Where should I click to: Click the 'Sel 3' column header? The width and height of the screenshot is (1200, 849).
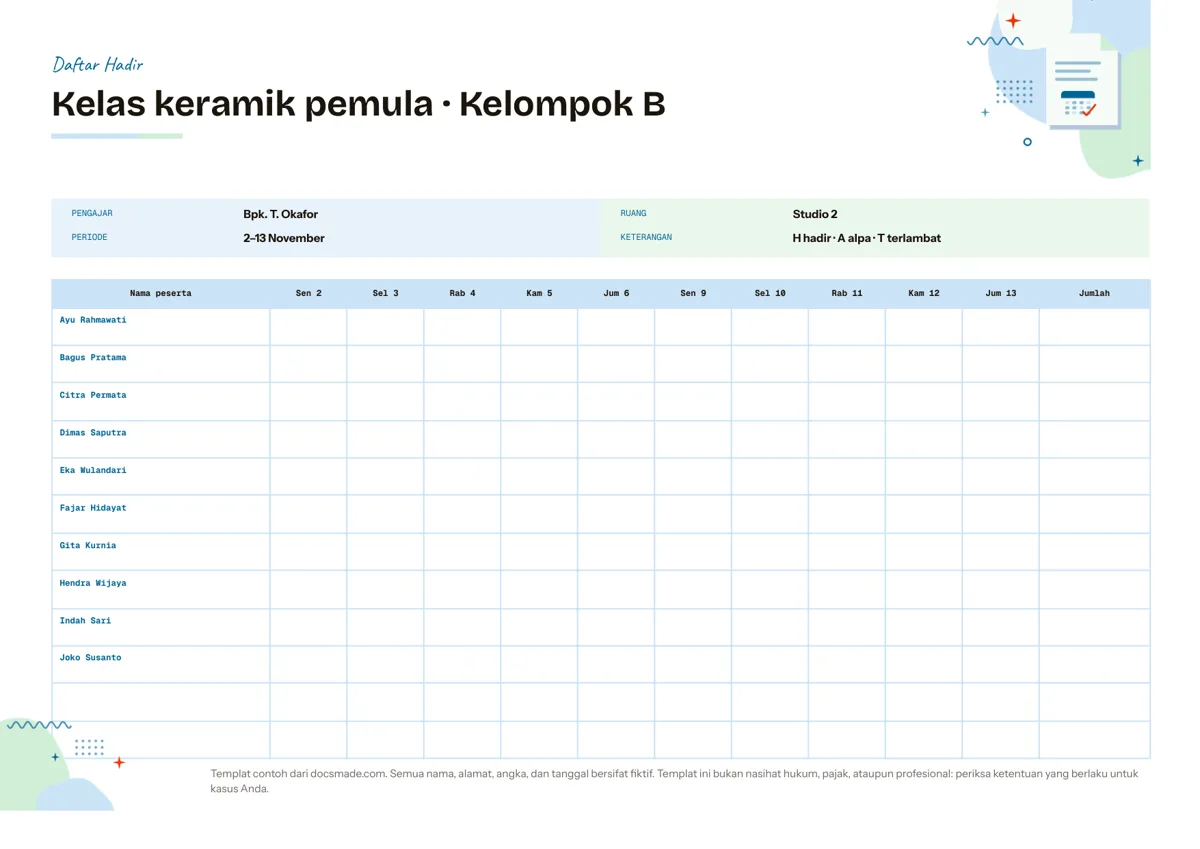386,294
